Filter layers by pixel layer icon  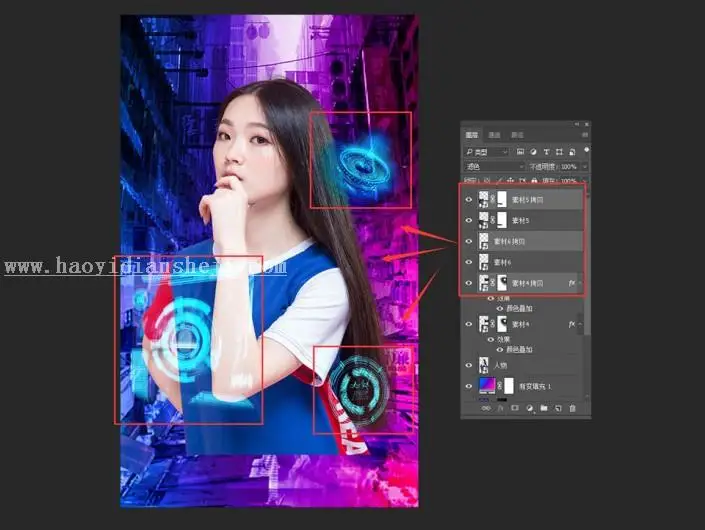pyautogui.click(x=520, y=152)
